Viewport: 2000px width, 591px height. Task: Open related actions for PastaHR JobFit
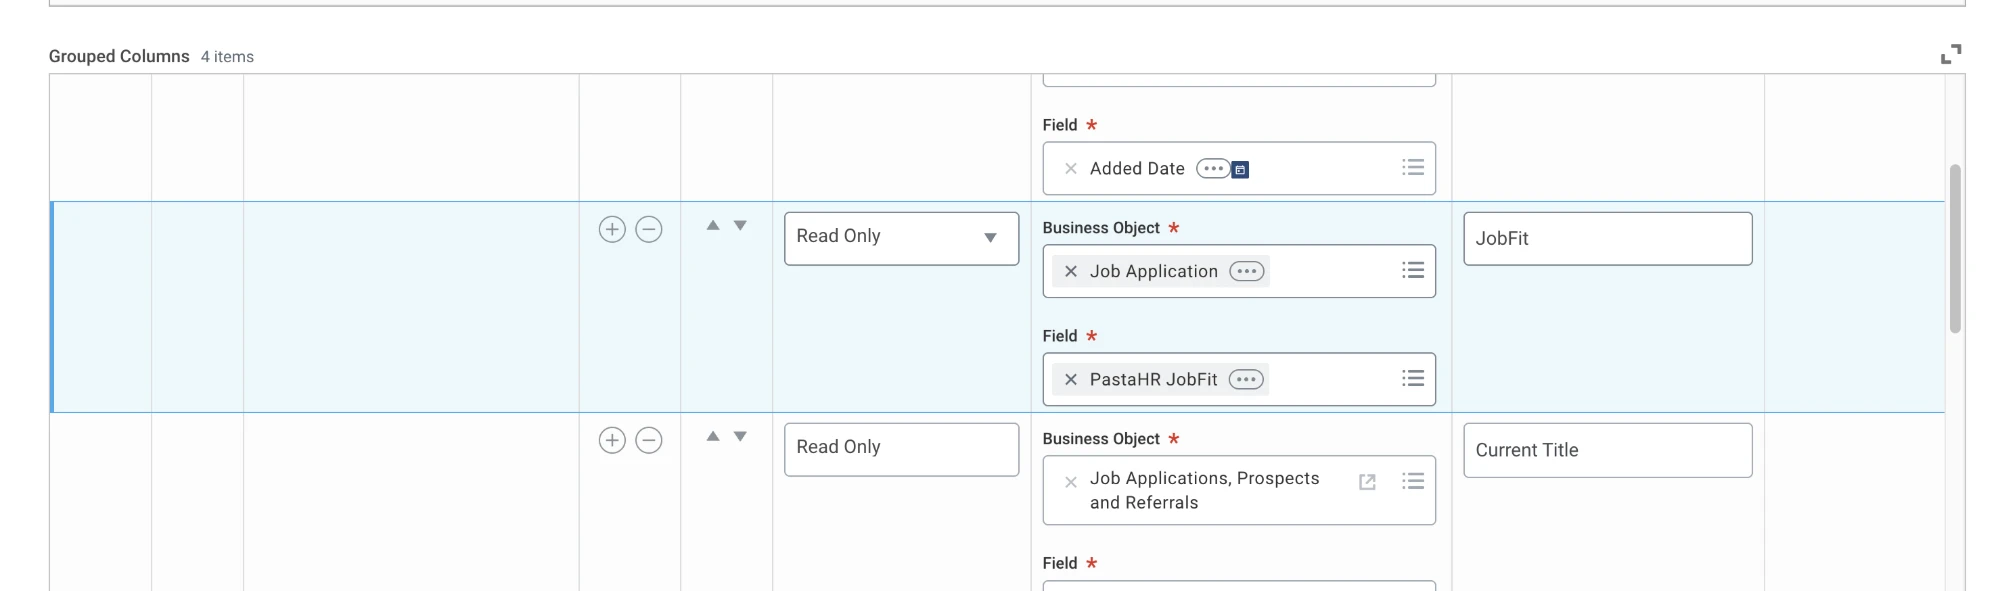[1246, 380]
